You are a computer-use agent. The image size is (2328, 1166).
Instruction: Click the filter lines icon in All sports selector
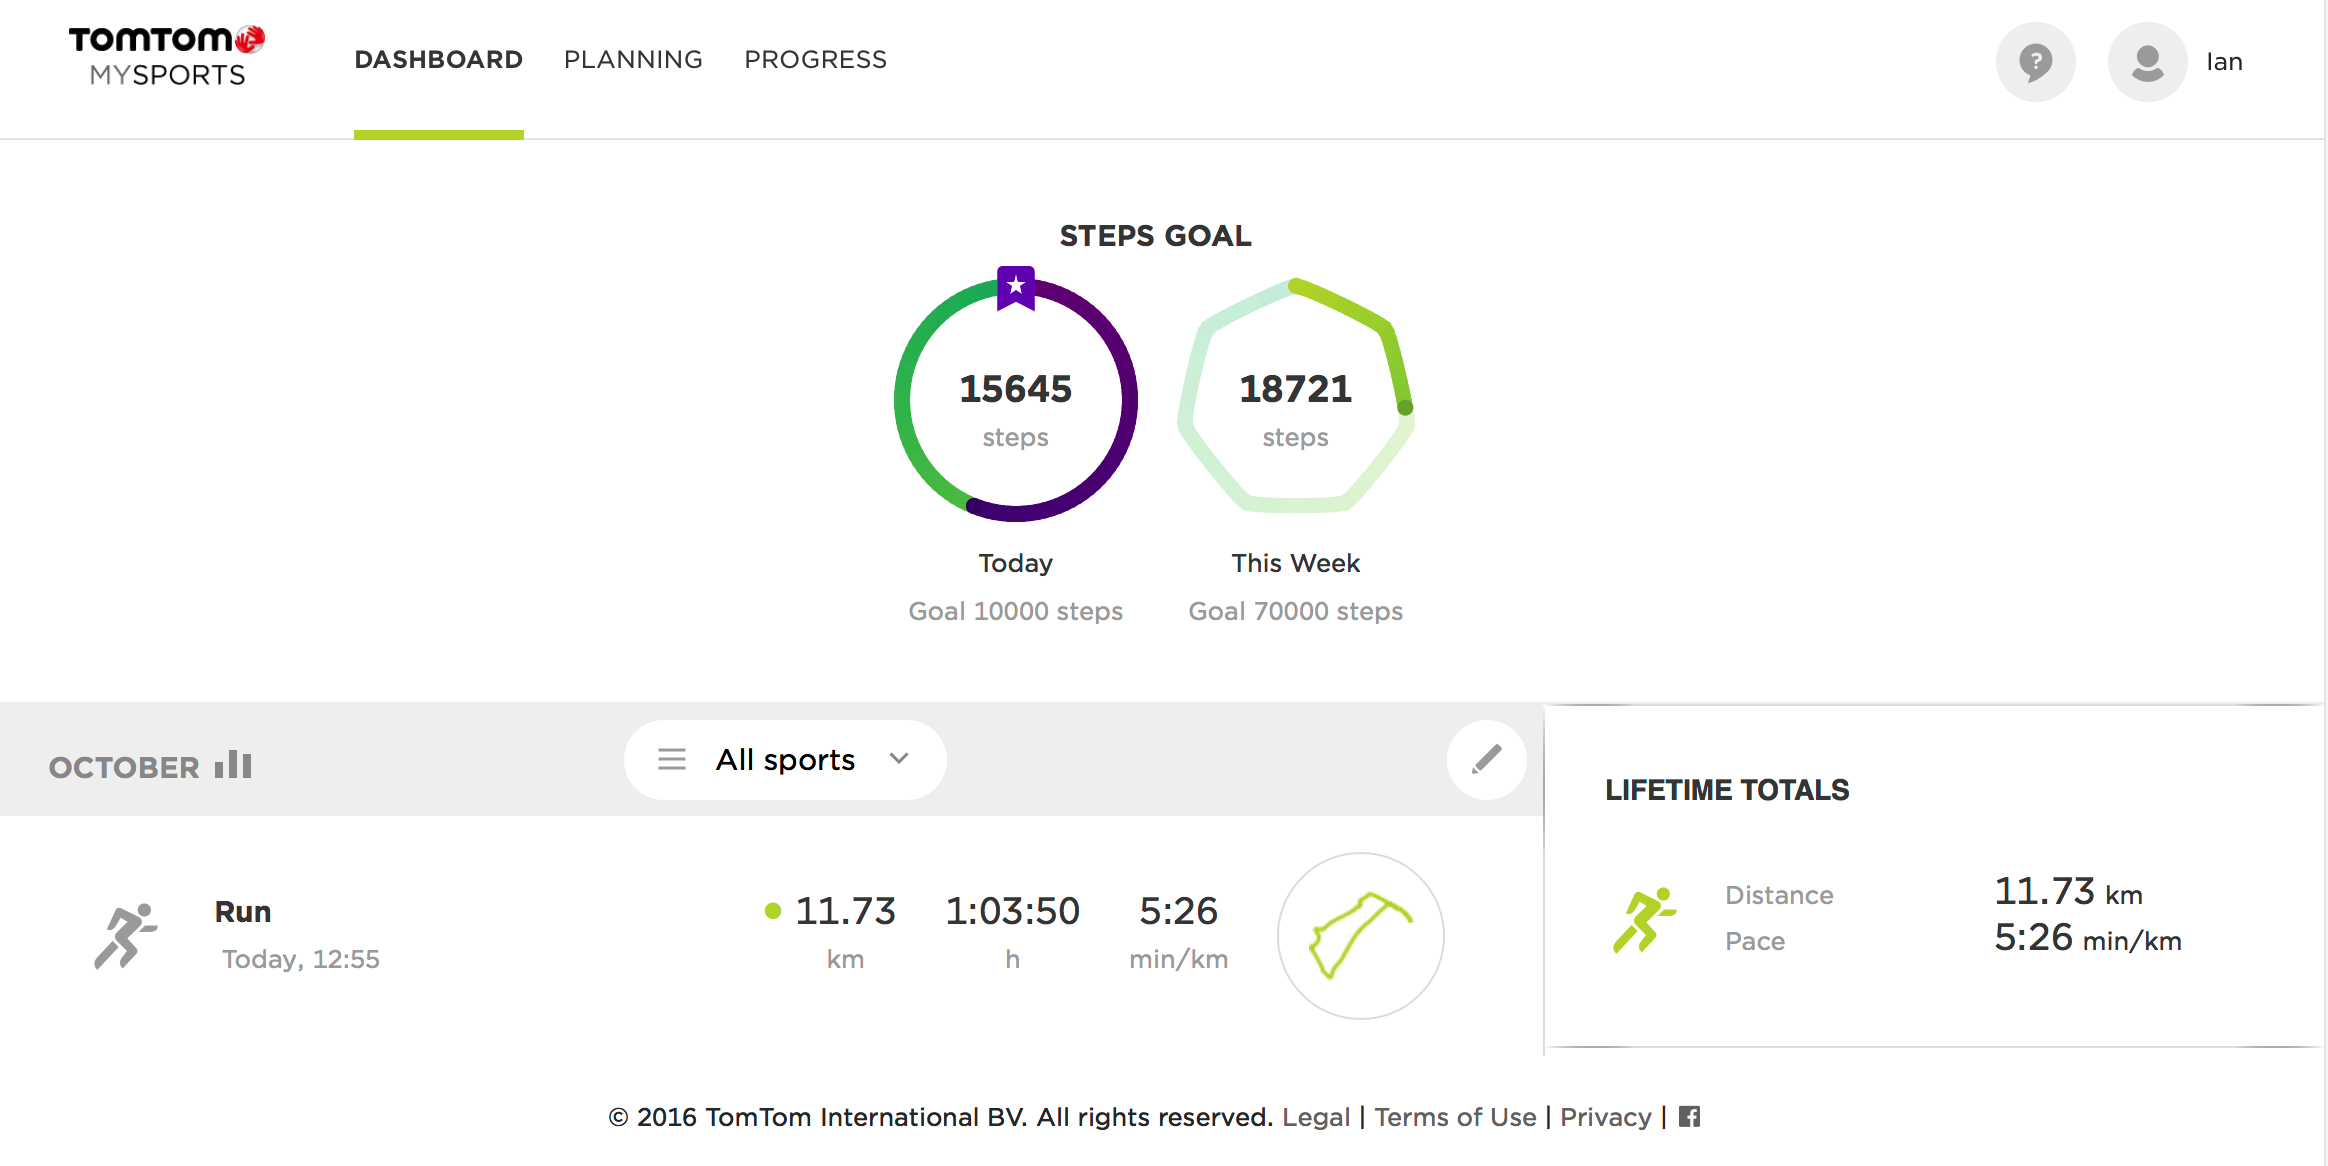coord(671,759)
